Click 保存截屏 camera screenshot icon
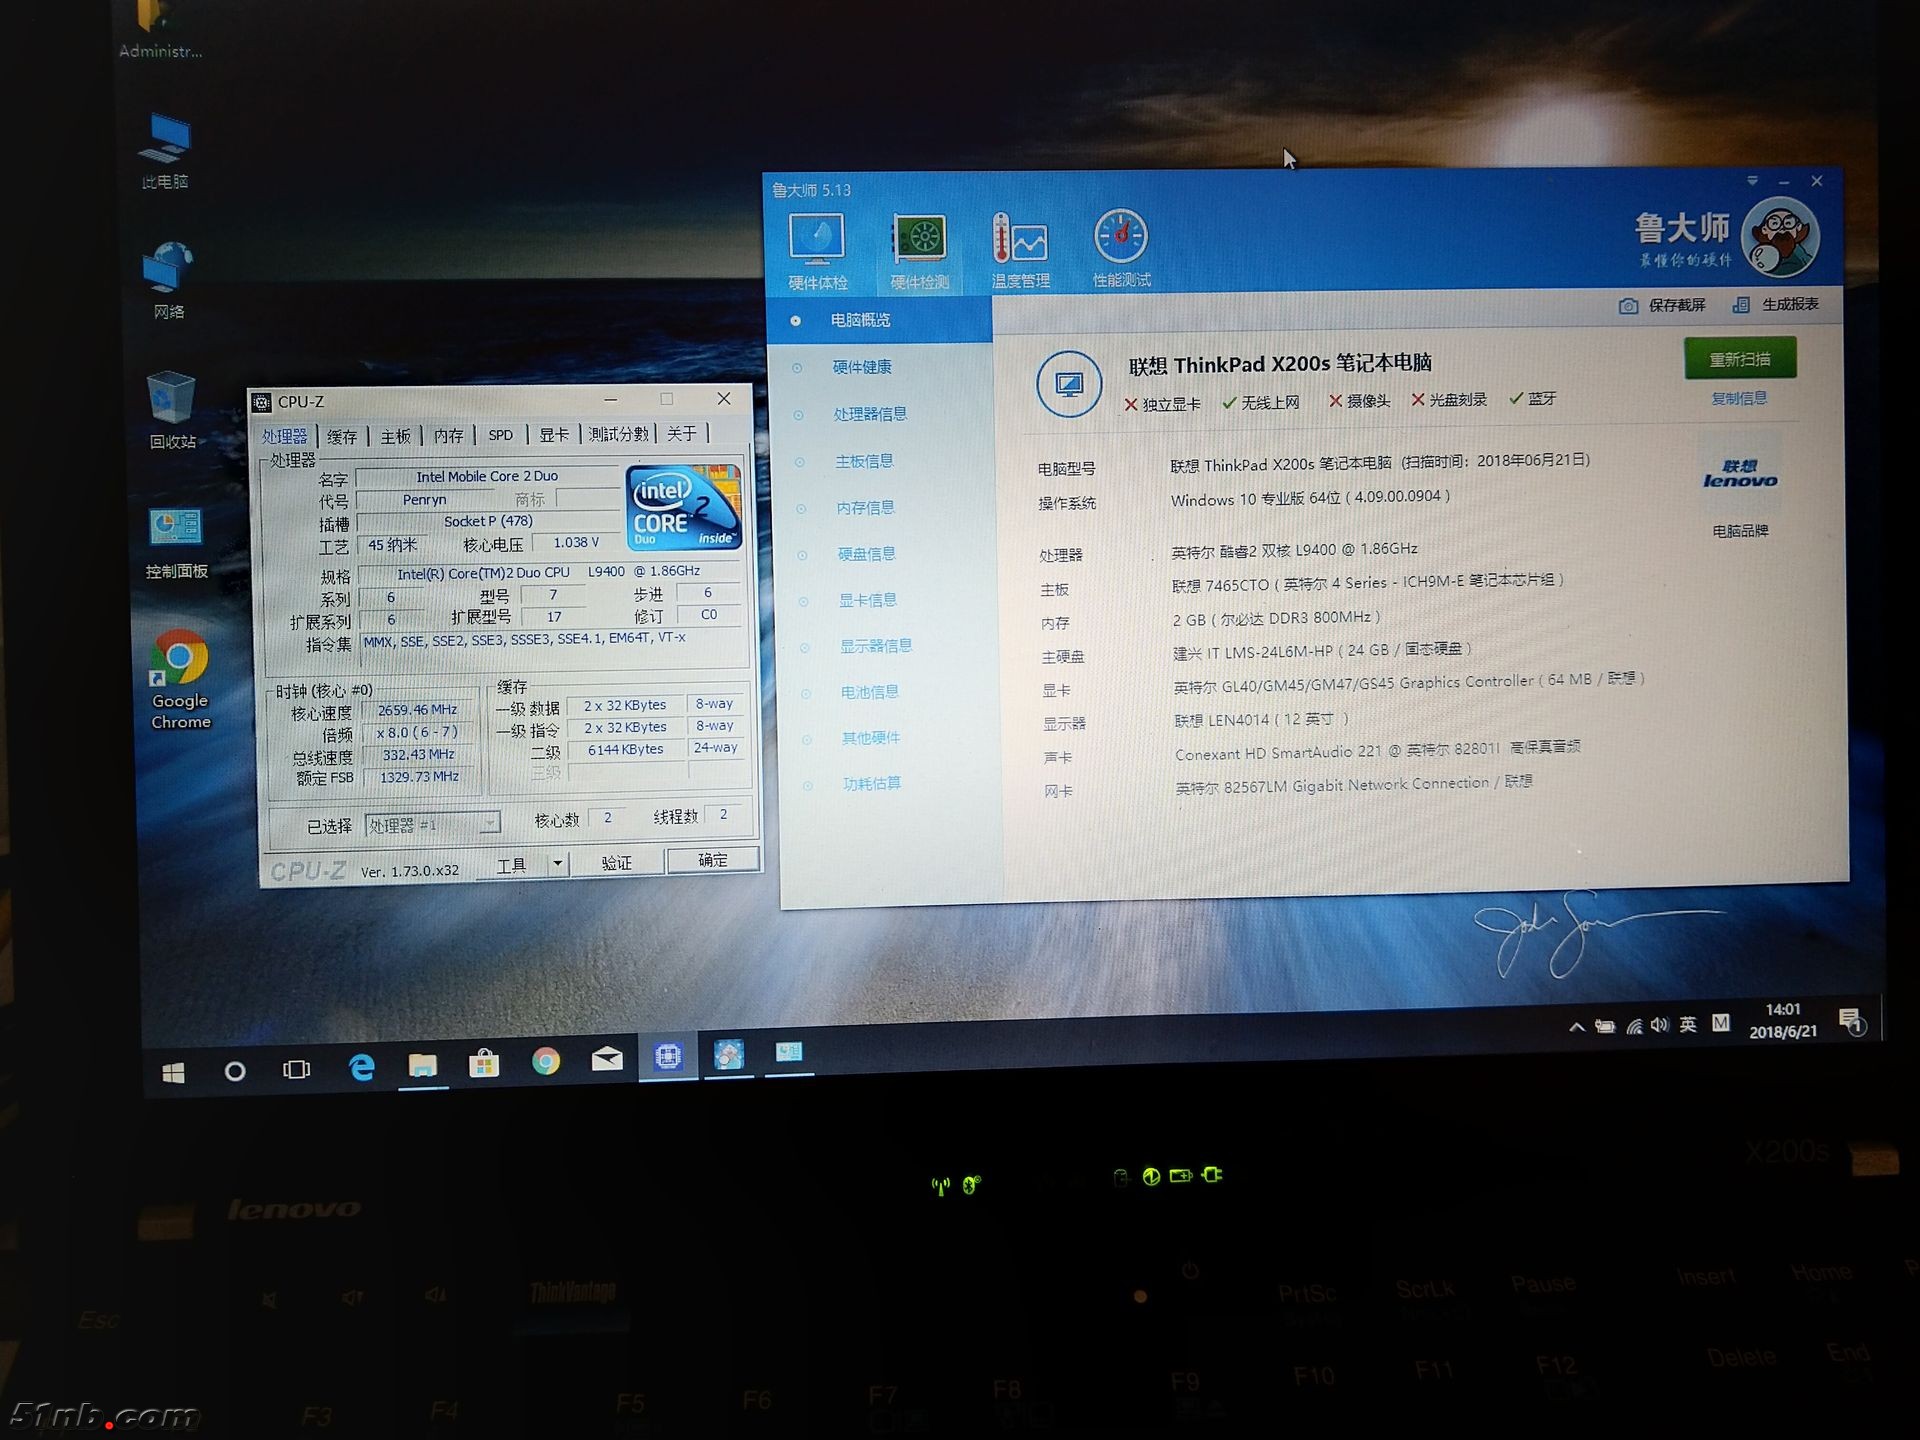This screenshot has height=1440, width=1920. point(1628,306)
